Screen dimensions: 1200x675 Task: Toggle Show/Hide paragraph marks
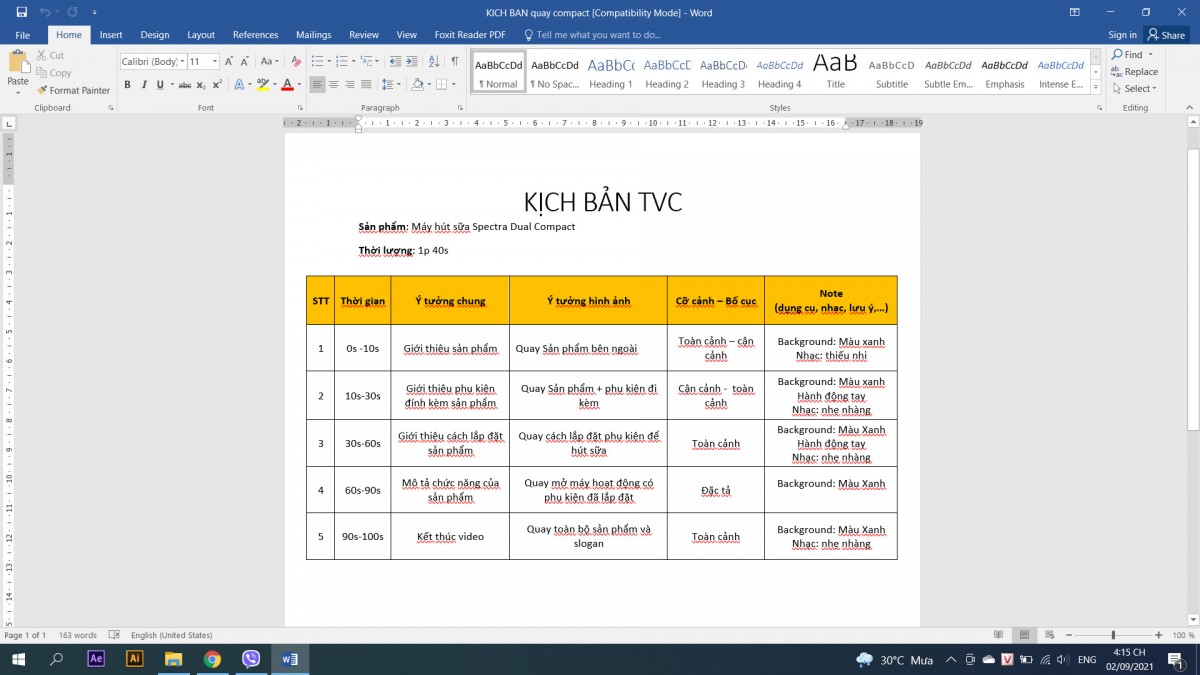[x=454, y=62]
